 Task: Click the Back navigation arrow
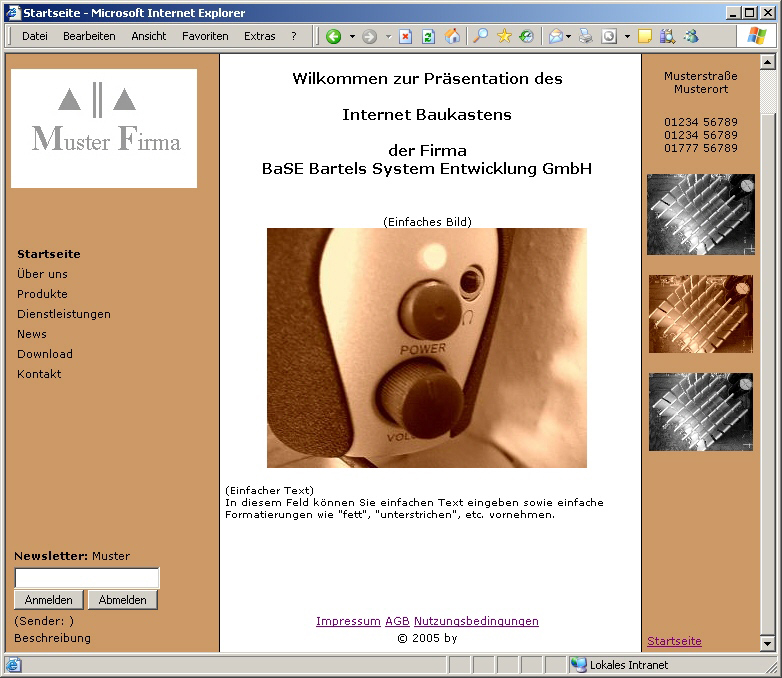pos(333,36)
